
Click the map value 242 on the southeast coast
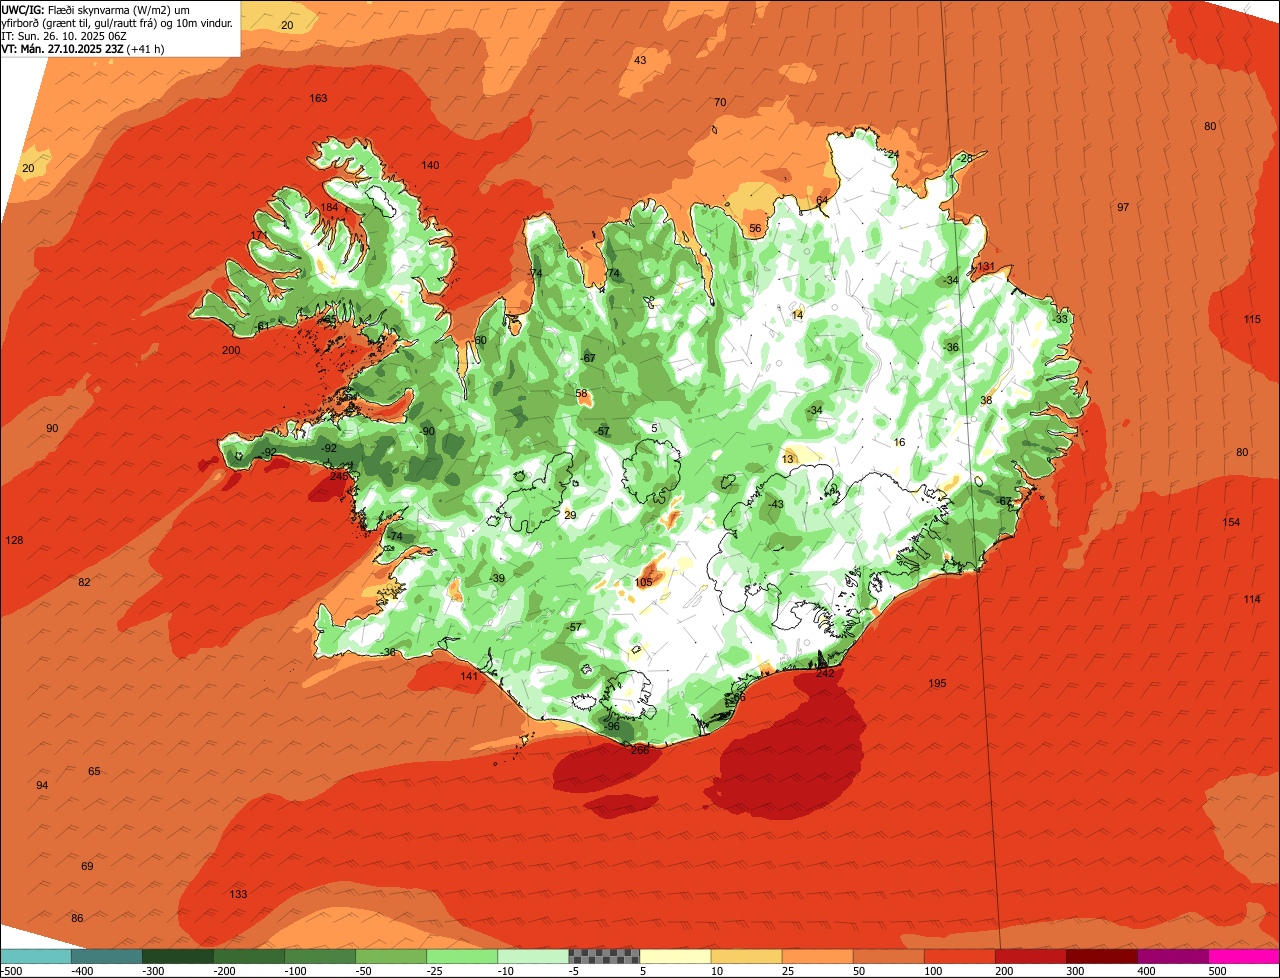(x=825, y=673)
